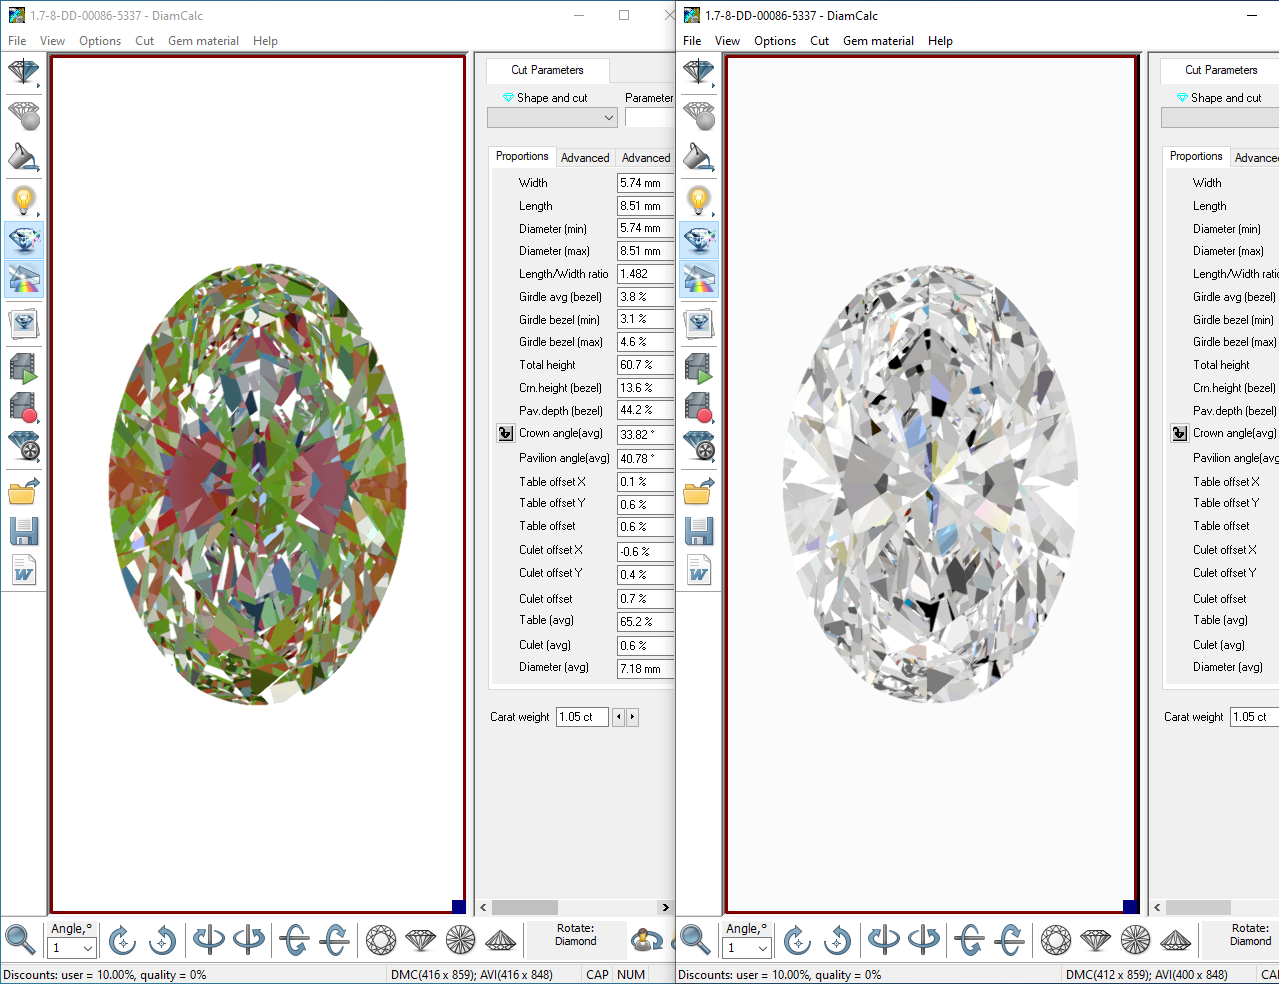1279x984 pixels.
Task: Click the second vertical-axis rotation icon in left window
Action: point(248,940)
